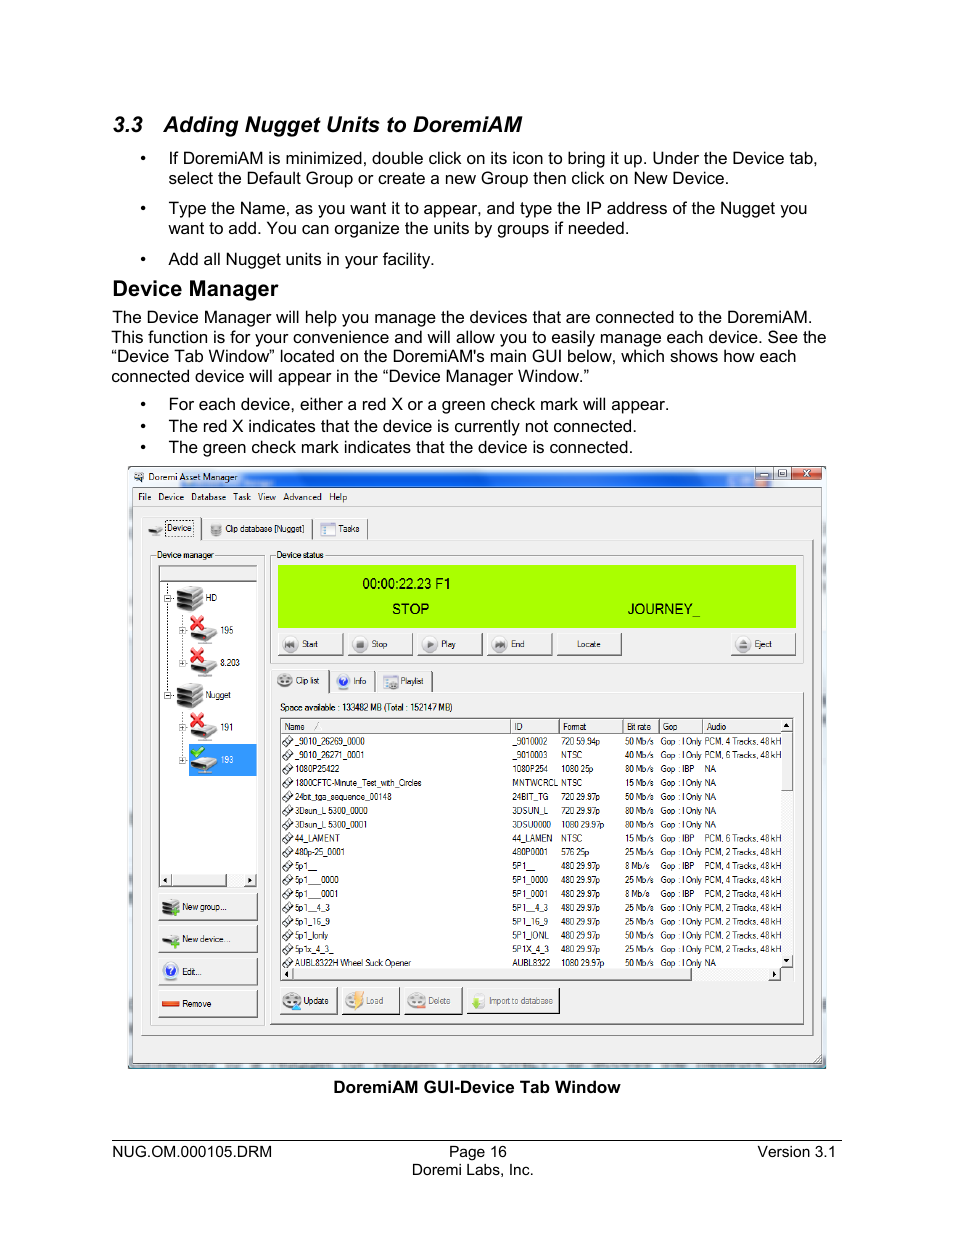Select the connected device 193 icon
The image size is (954, 1235).
coord(203,759)
